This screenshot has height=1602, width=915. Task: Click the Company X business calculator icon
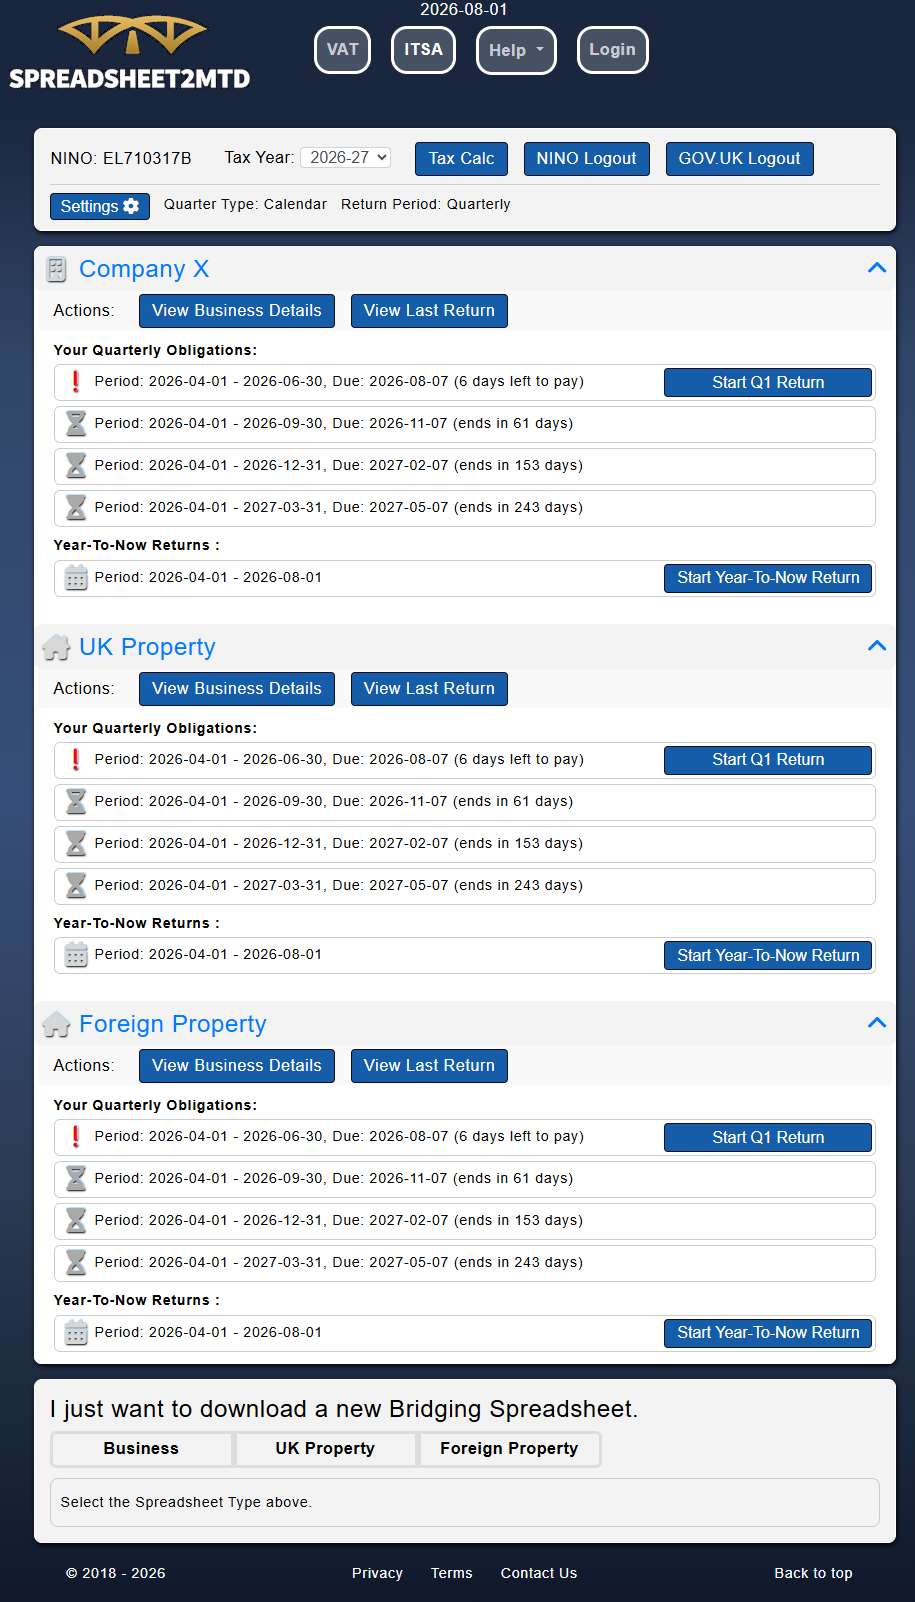57,269
